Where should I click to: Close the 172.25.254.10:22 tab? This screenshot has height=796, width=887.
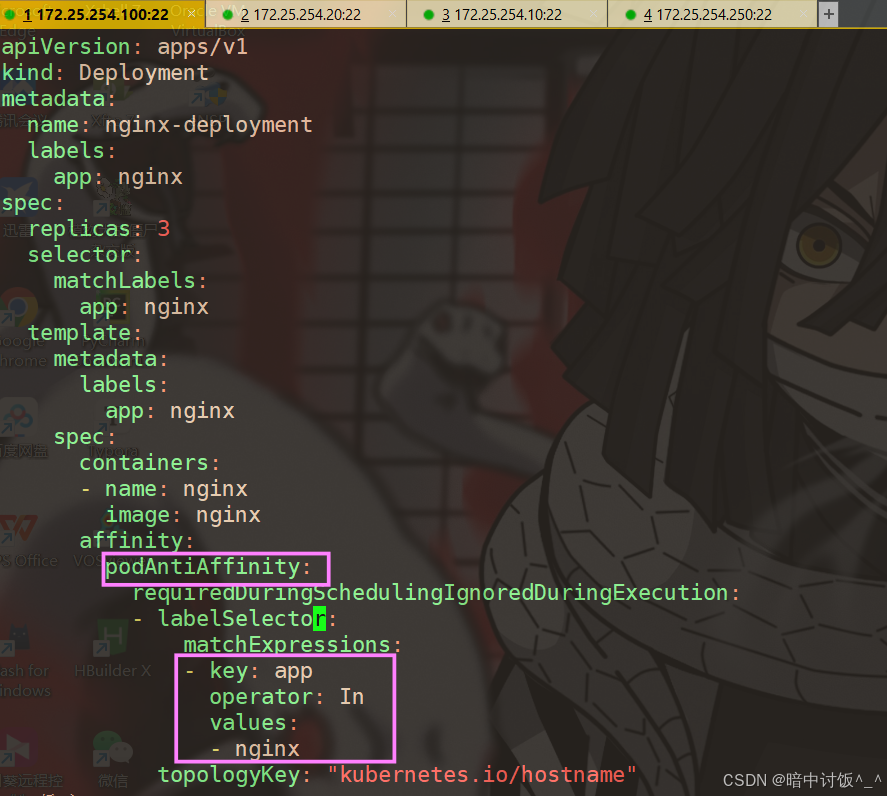(595, 14)
